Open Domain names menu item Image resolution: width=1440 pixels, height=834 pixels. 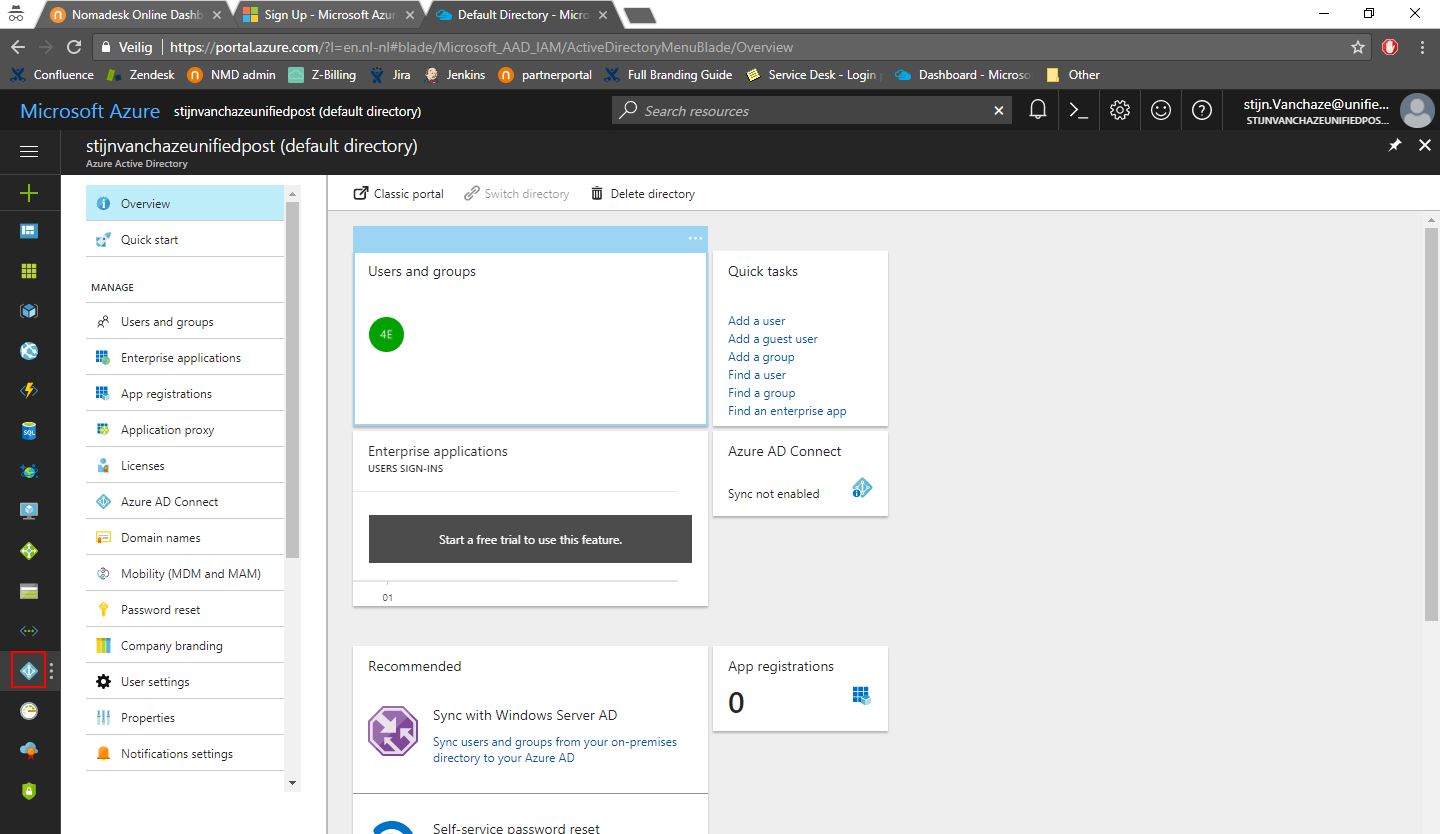click(x=185, y=537)
